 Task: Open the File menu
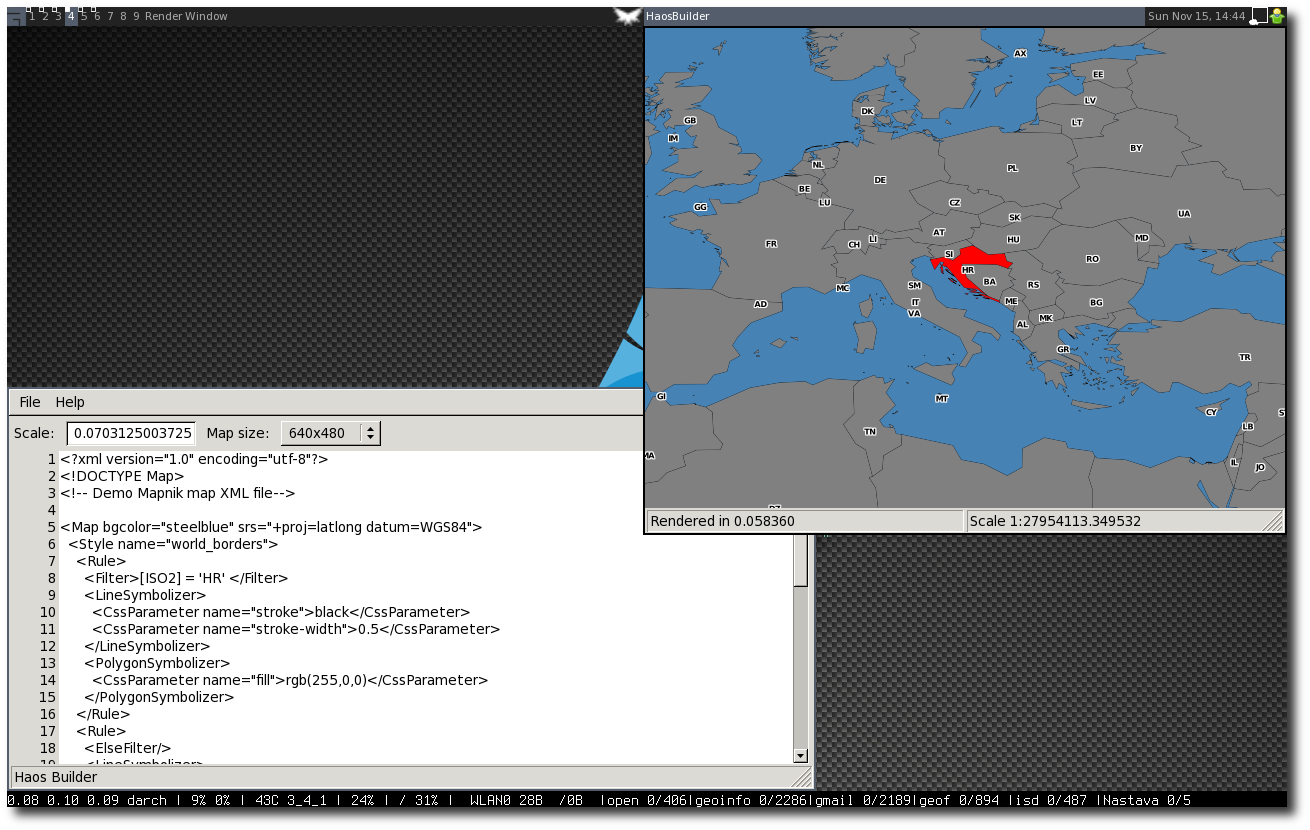coord(30,402)
